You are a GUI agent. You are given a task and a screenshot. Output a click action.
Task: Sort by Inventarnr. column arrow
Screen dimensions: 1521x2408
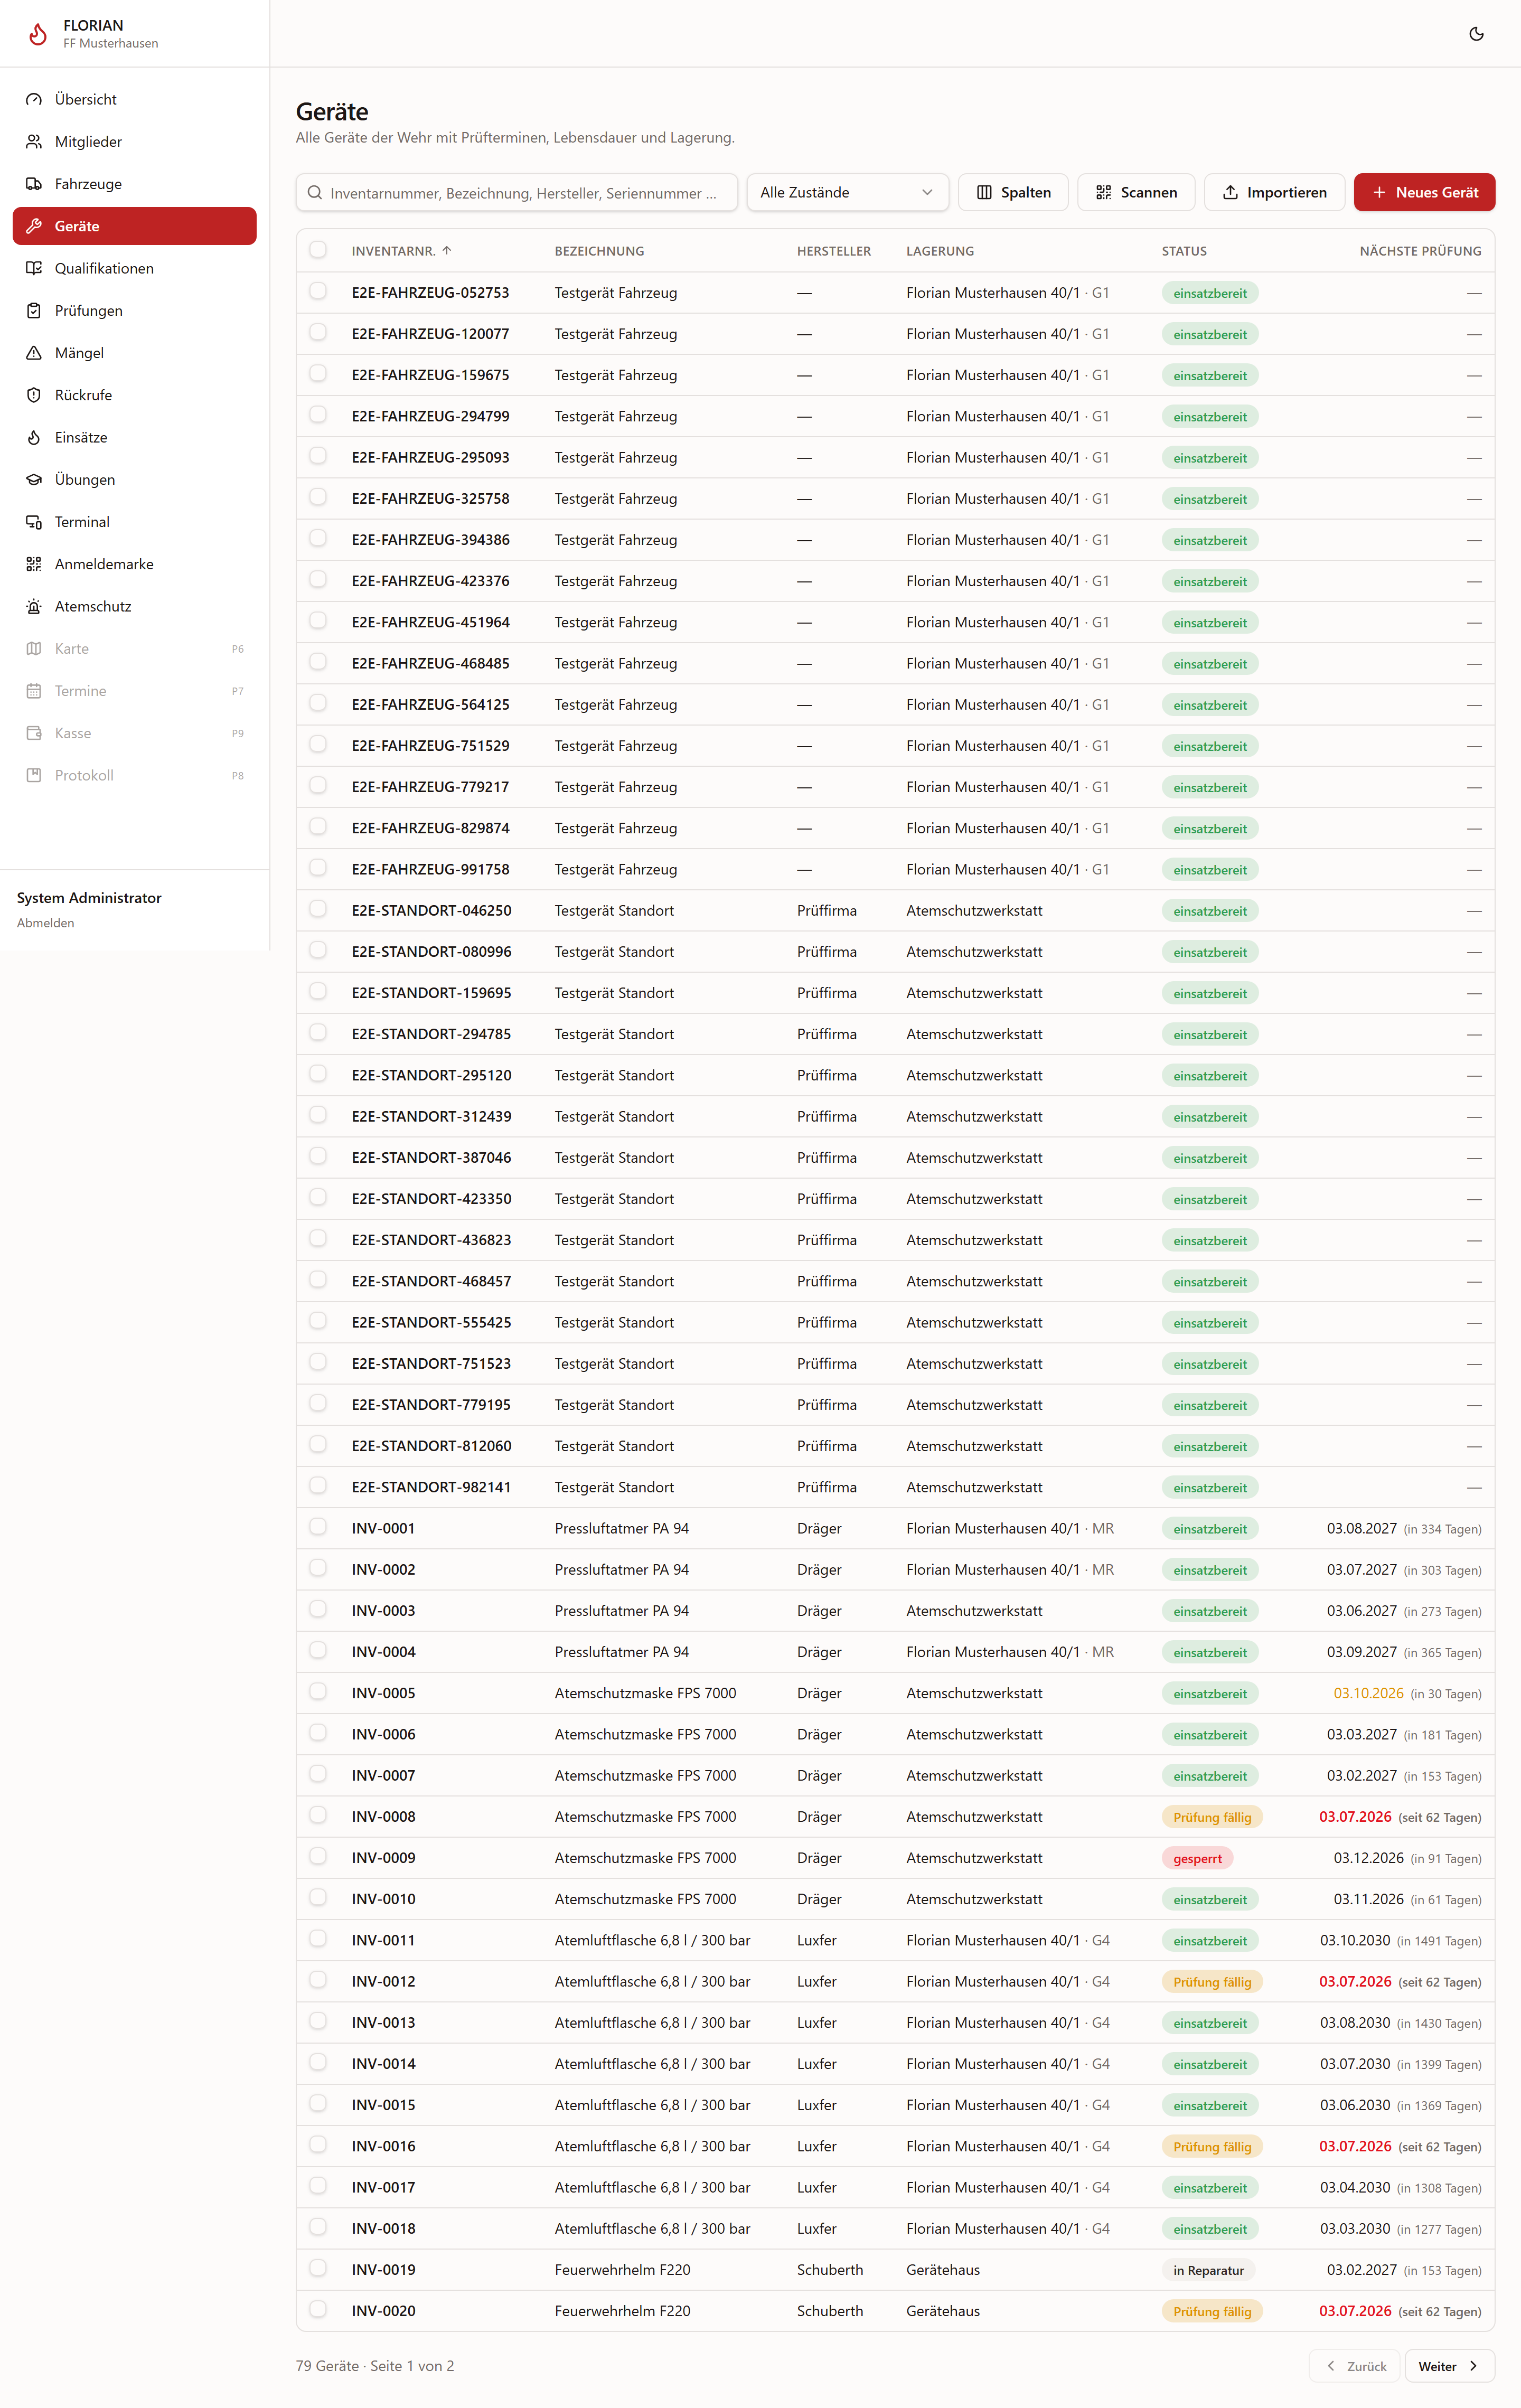pyautogui.click(x=447, y=251)
